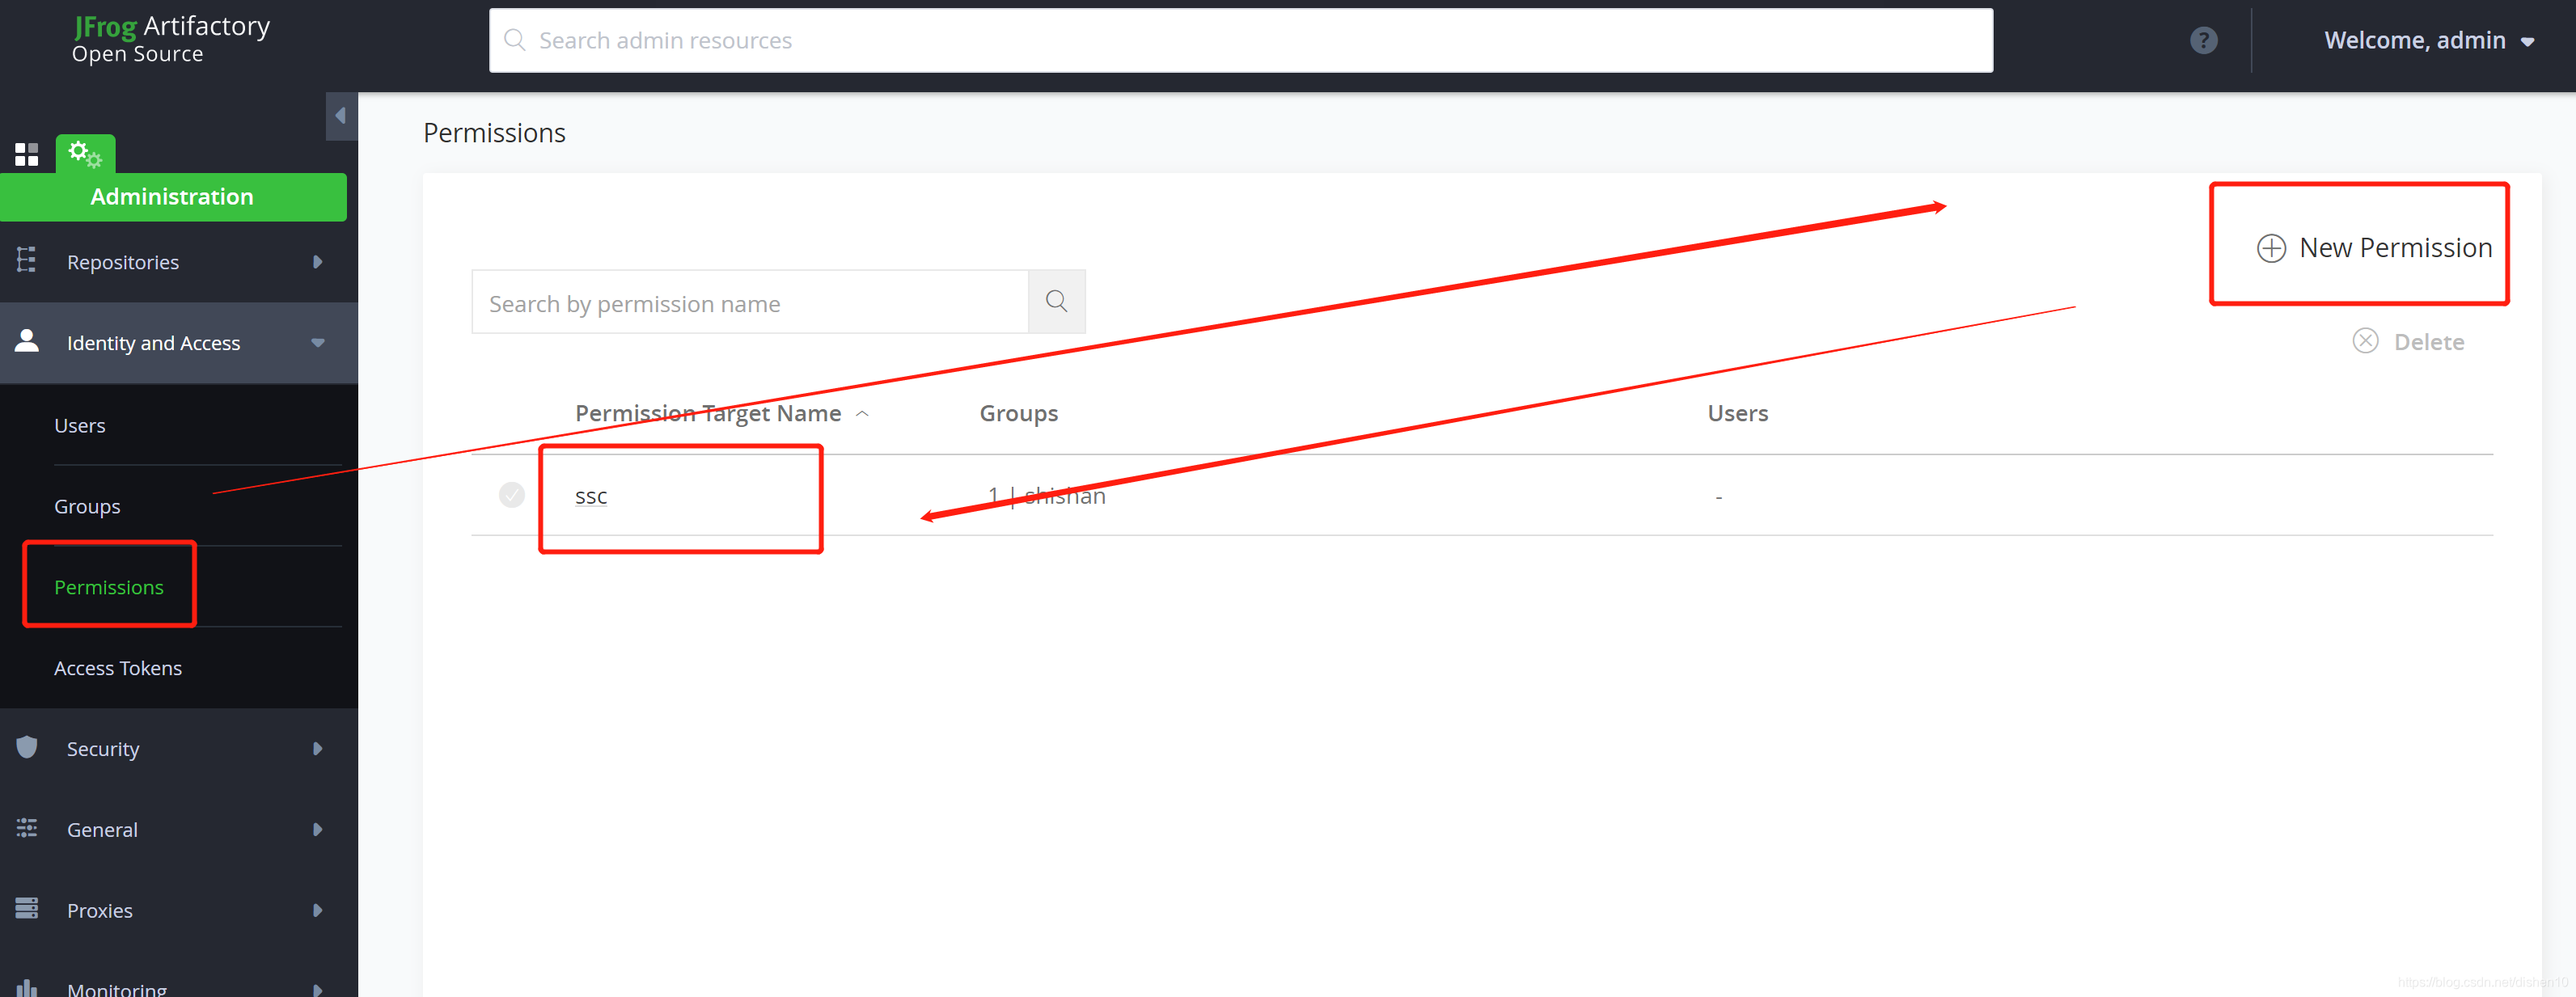Click the Access Tokens navigation link
Viewport: 2576px width, 997px height.
click(x=116, y=669)
